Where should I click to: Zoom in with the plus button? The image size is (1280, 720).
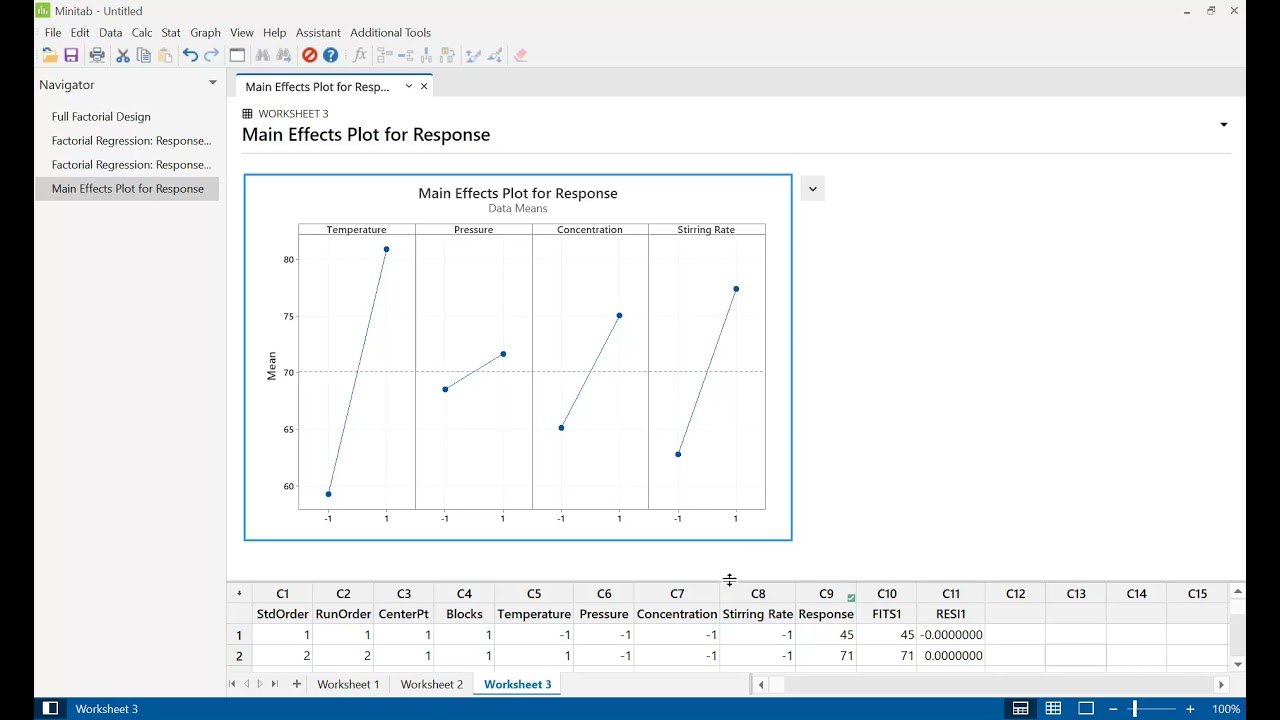(1190, 709)
